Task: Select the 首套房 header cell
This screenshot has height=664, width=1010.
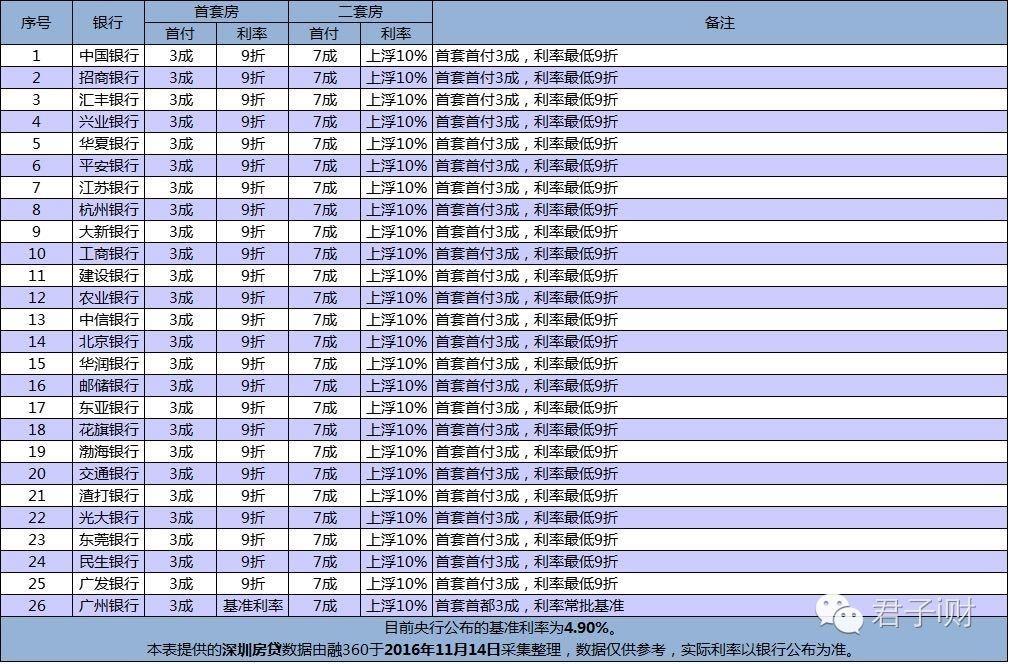Action: pos(216,12)
